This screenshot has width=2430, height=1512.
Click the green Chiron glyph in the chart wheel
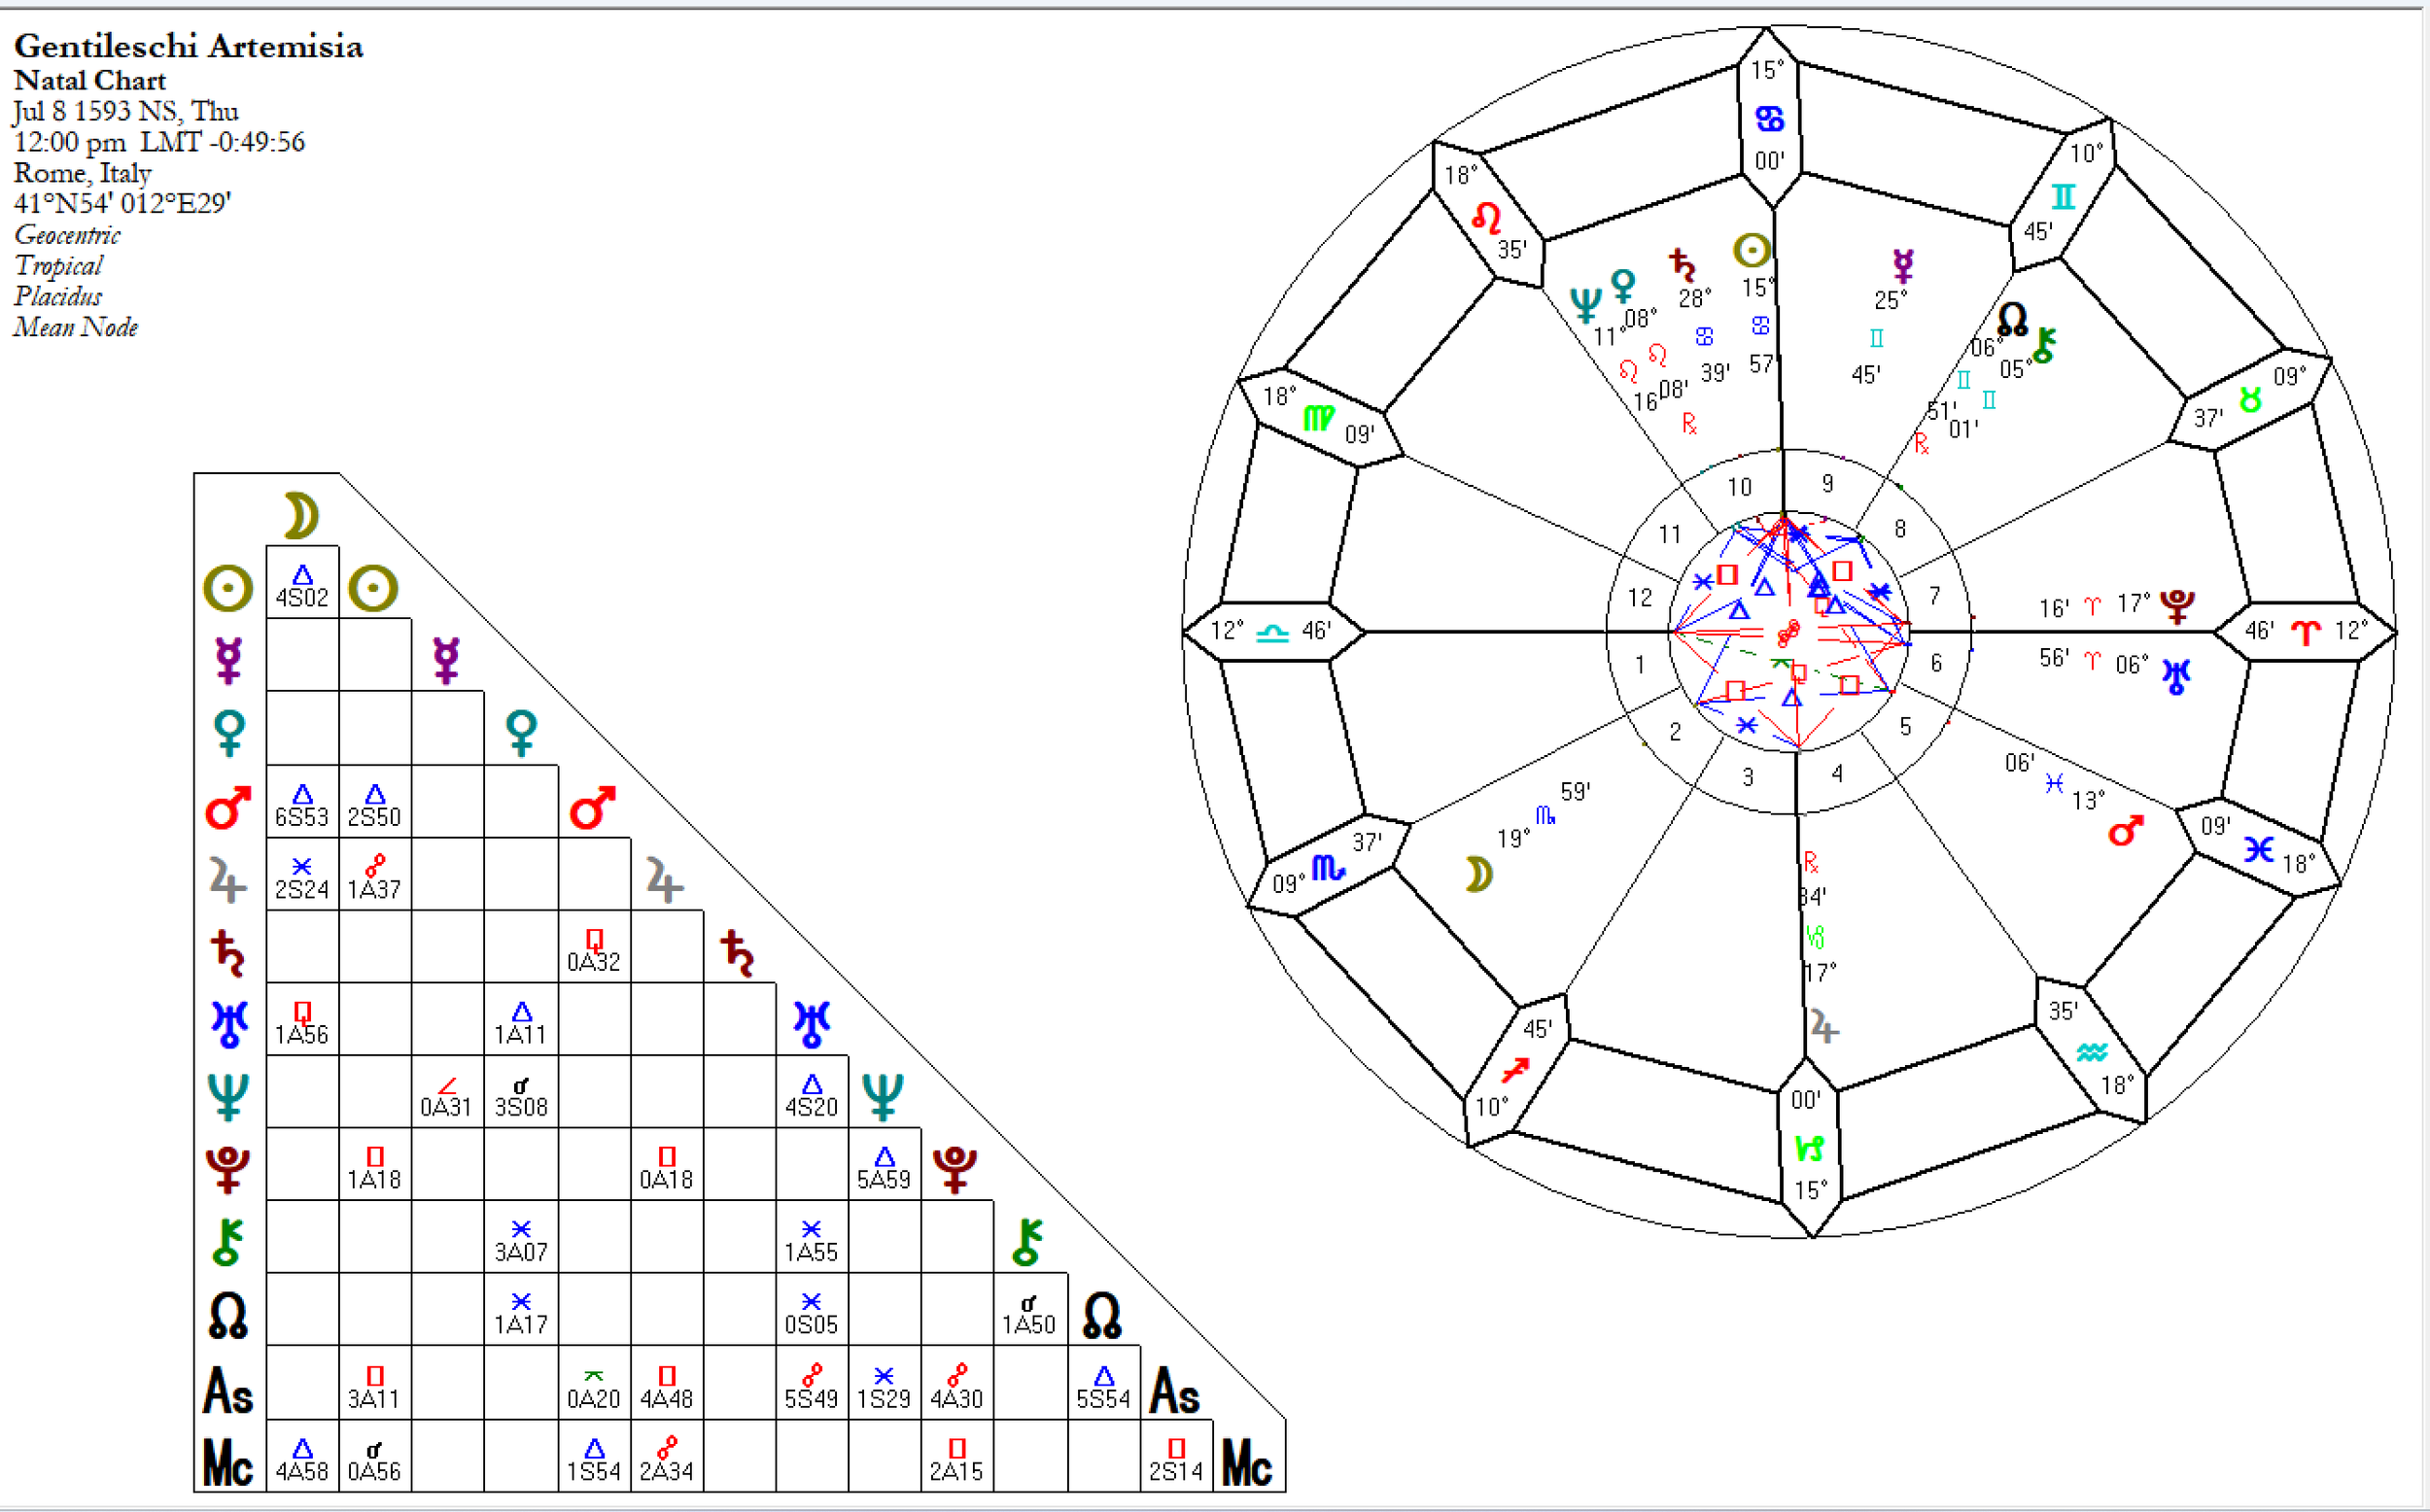click(x=2044, y=345)
